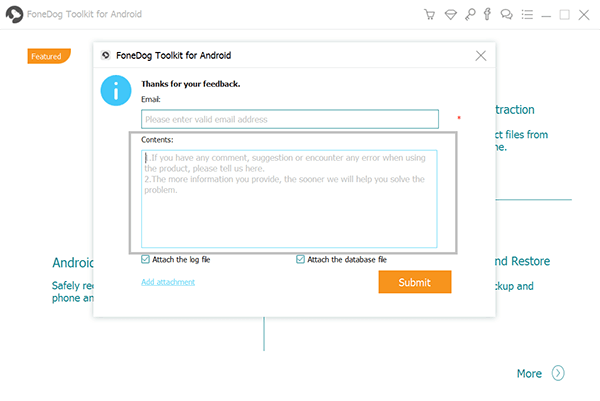Maximize the FoneDog main window

click(x=564, y=15)
